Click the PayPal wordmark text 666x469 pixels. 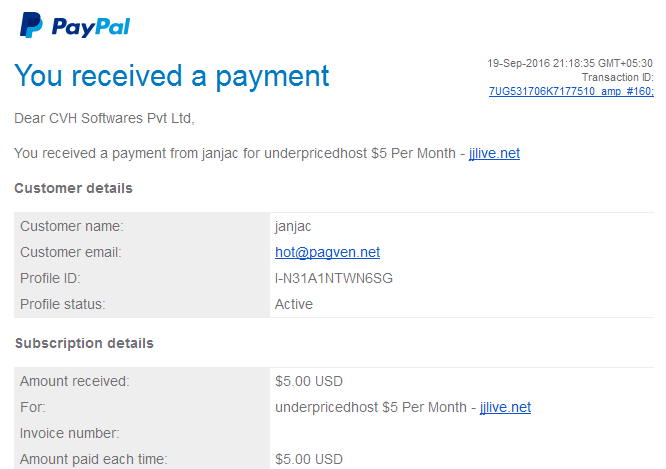91,26
